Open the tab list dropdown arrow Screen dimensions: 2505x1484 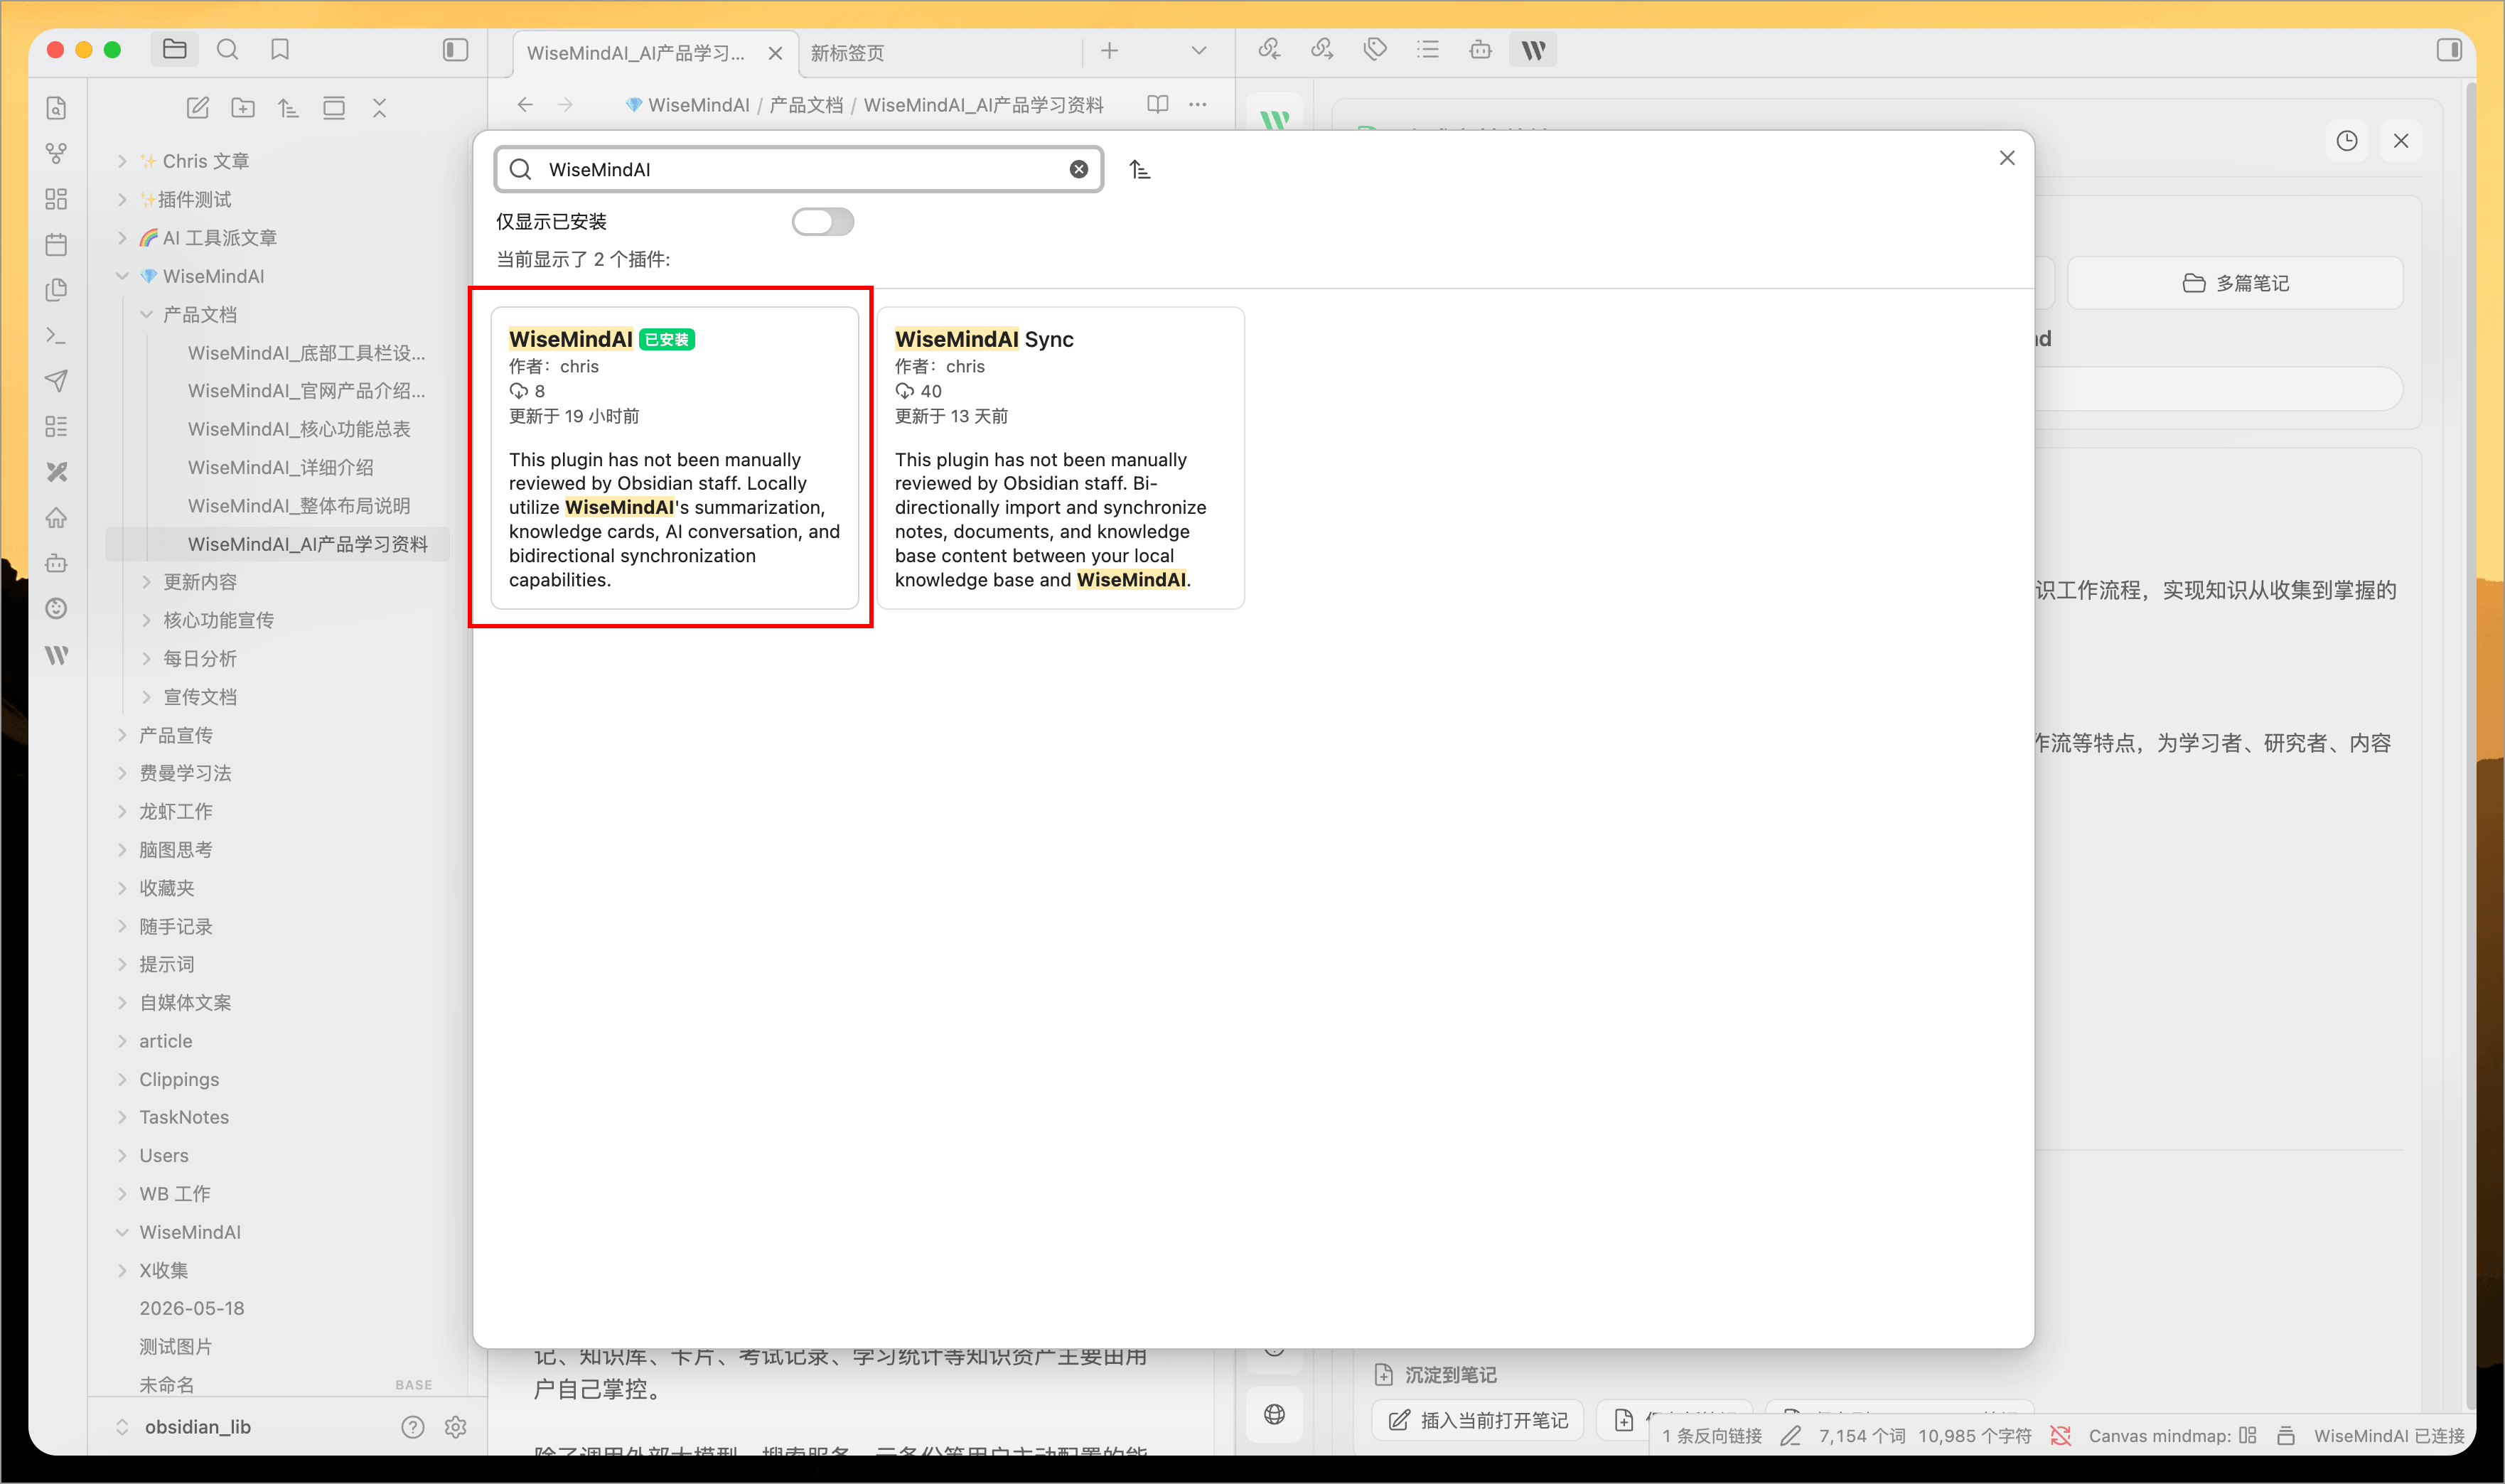click(1199, 51)
